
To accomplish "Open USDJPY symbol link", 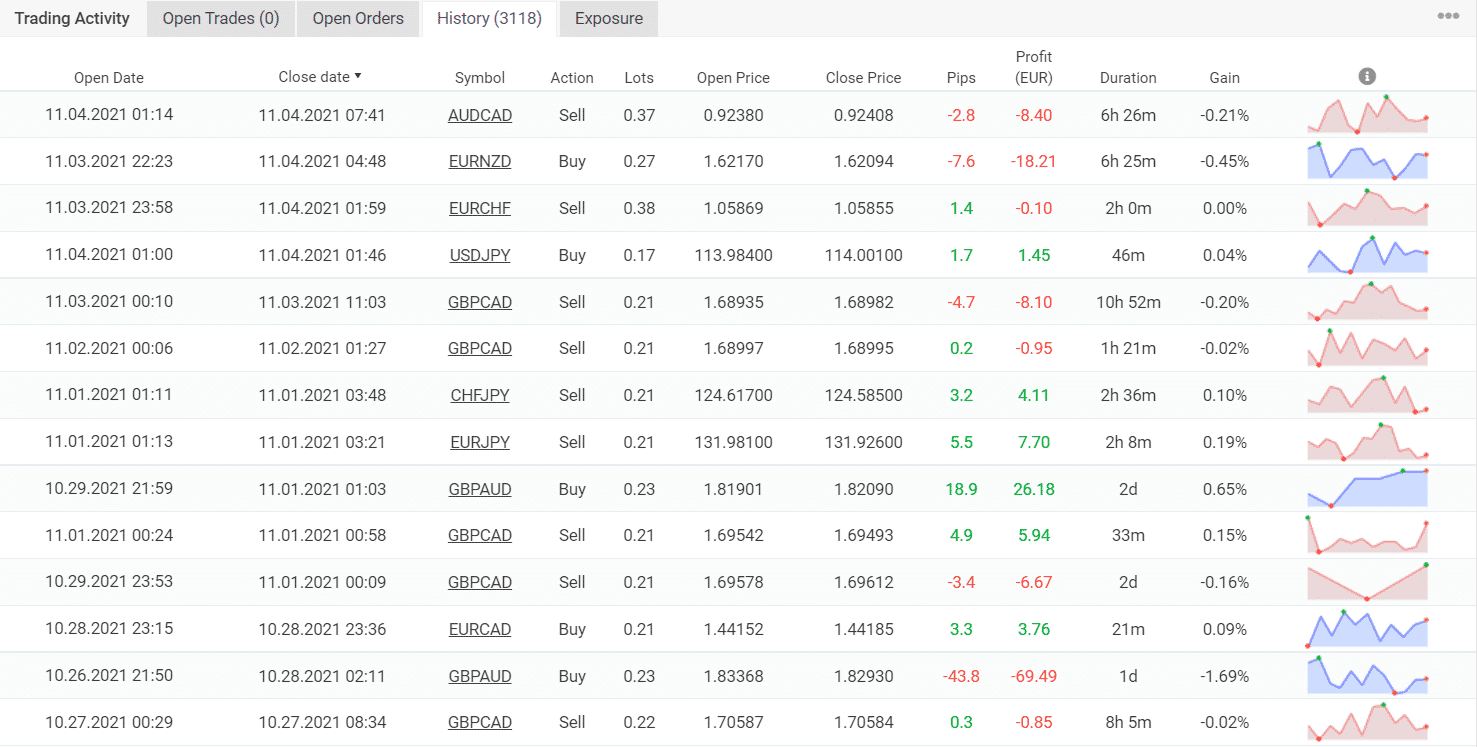I will pyautogui.click(x=480, y=255).
